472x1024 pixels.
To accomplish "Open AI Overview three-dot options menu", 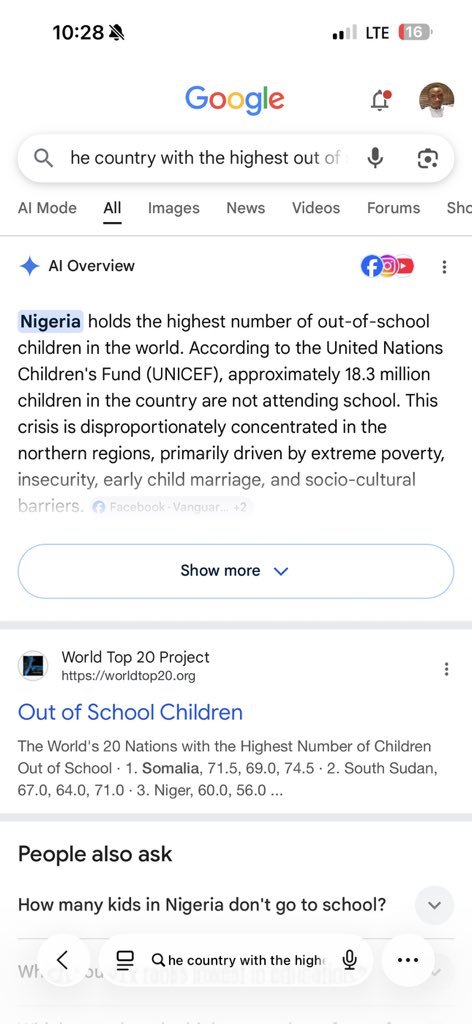I will 444,266.
